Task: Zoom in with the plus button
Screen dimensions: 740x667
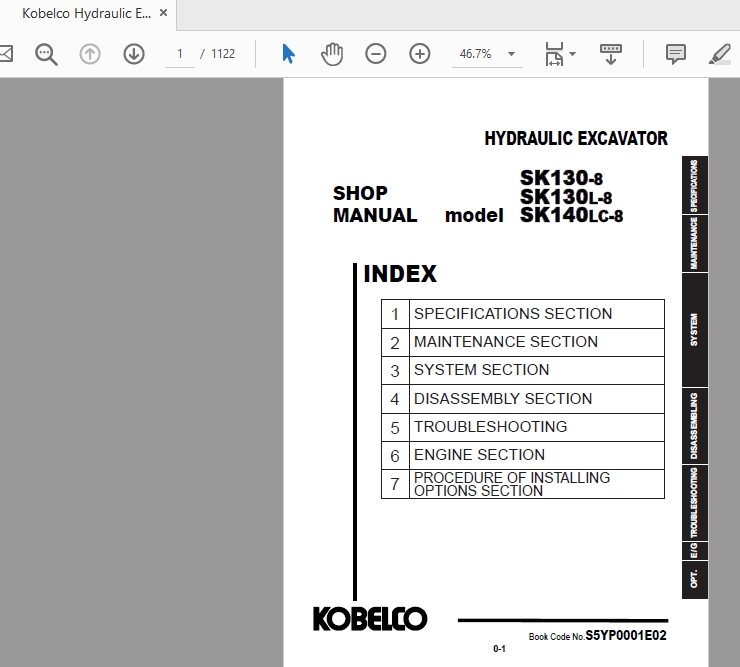Action: click(x=420, y=54)
